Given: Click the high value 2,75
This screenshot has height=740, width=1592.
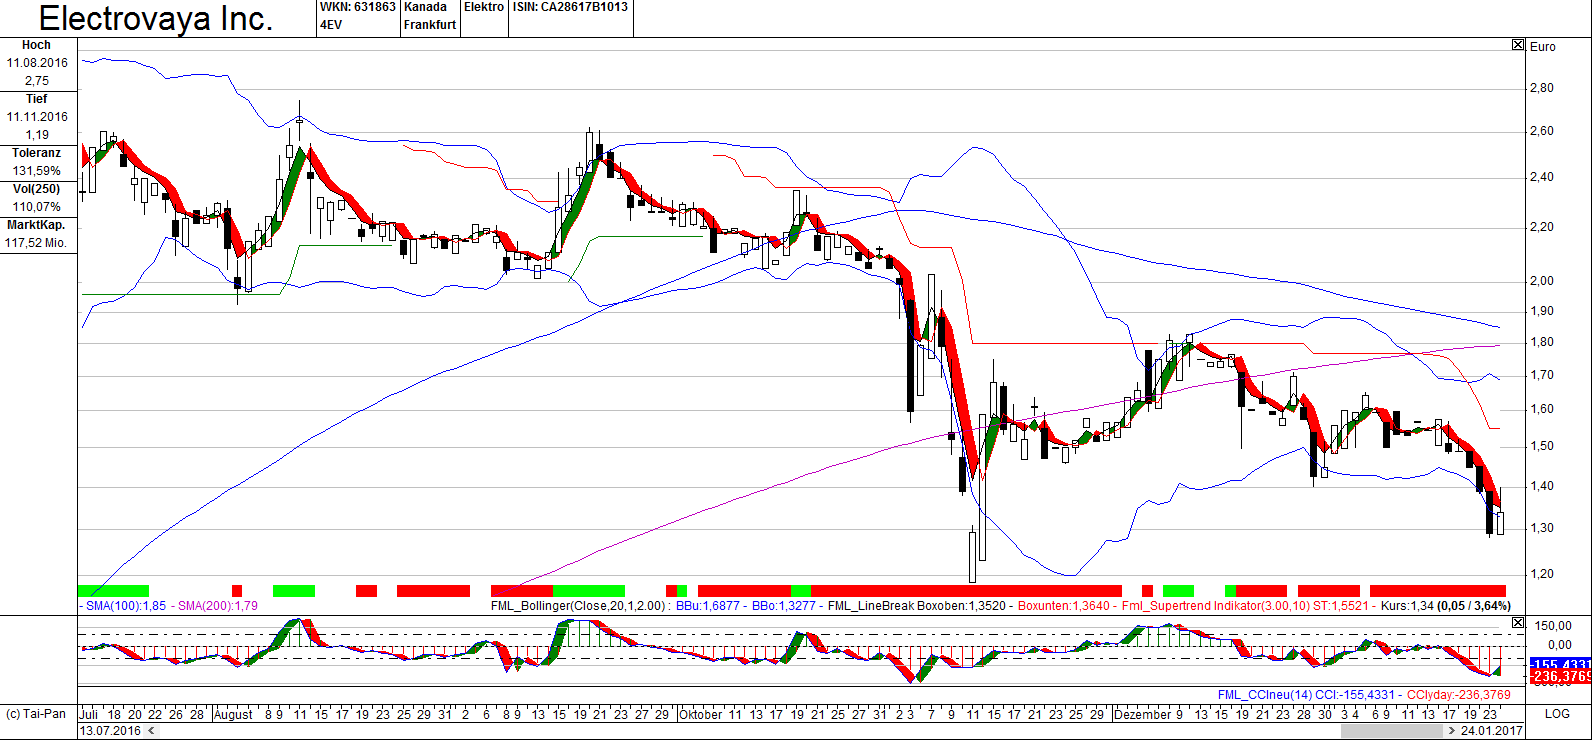Looking at the screenshot, I should click(x=37, y=81).
